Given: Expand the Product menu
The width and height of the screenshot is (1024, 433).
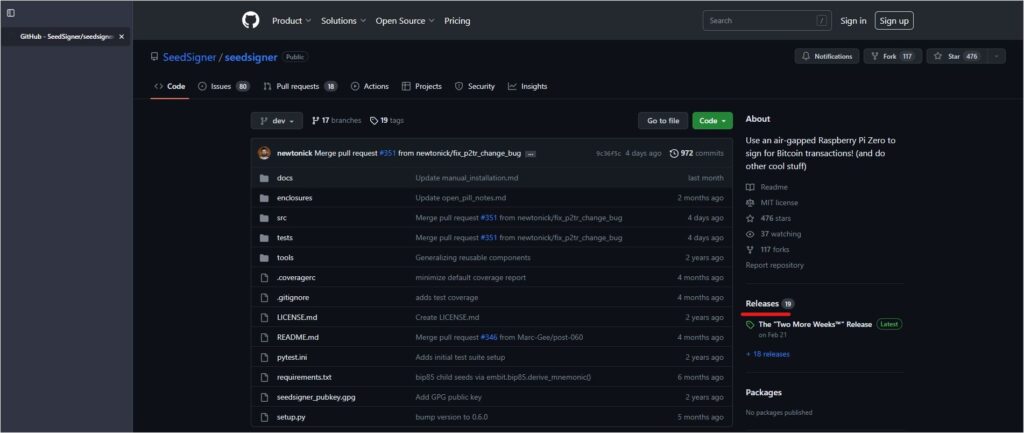Looking at the screenshot, I should [291, 21].
